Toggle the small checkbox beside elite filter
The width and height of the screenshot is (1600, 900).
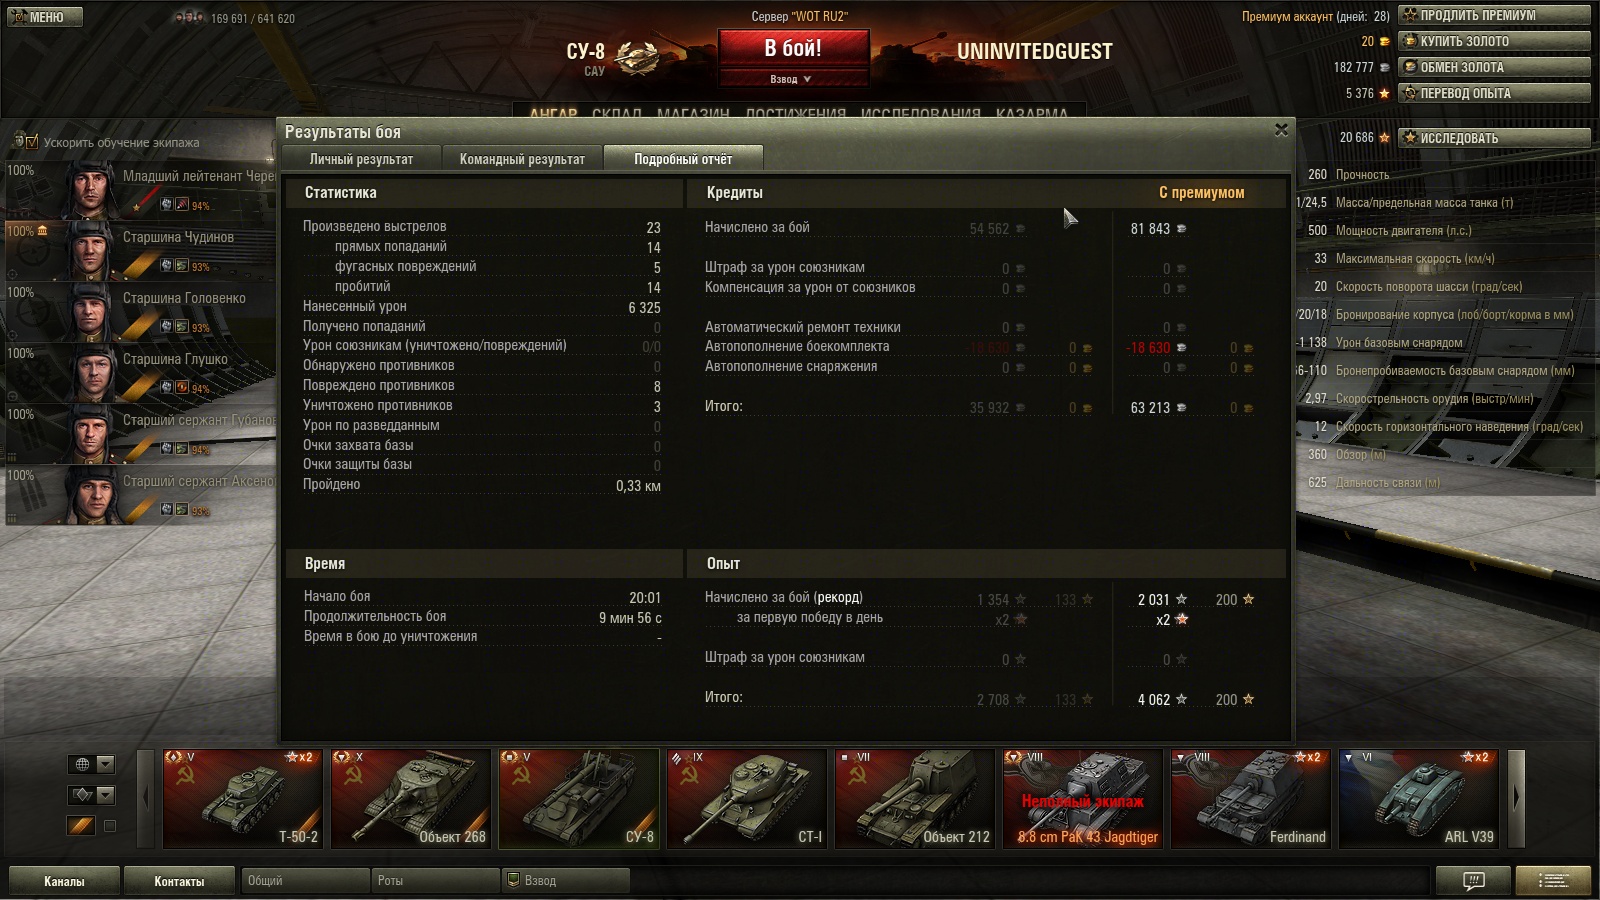(x=110, y=826)
